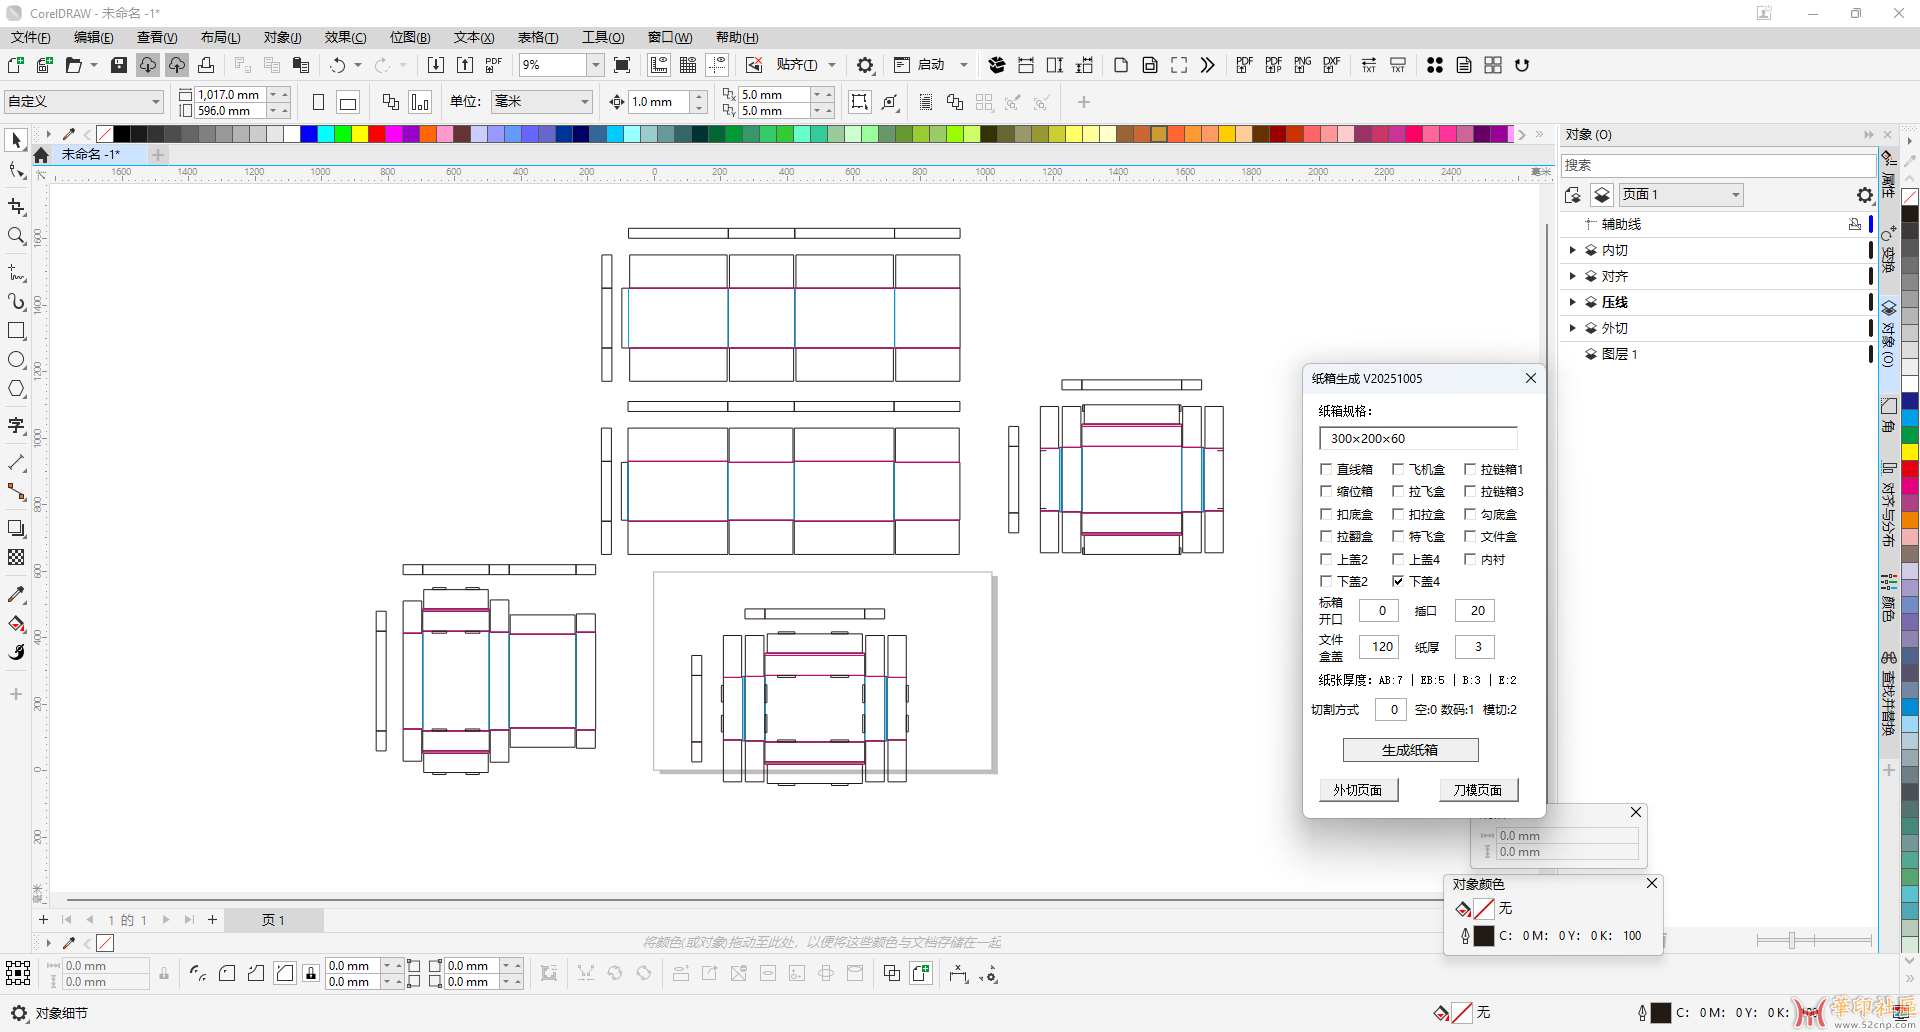Open the 页面 1 dropdown in Objects panel

coord(1735,195)
